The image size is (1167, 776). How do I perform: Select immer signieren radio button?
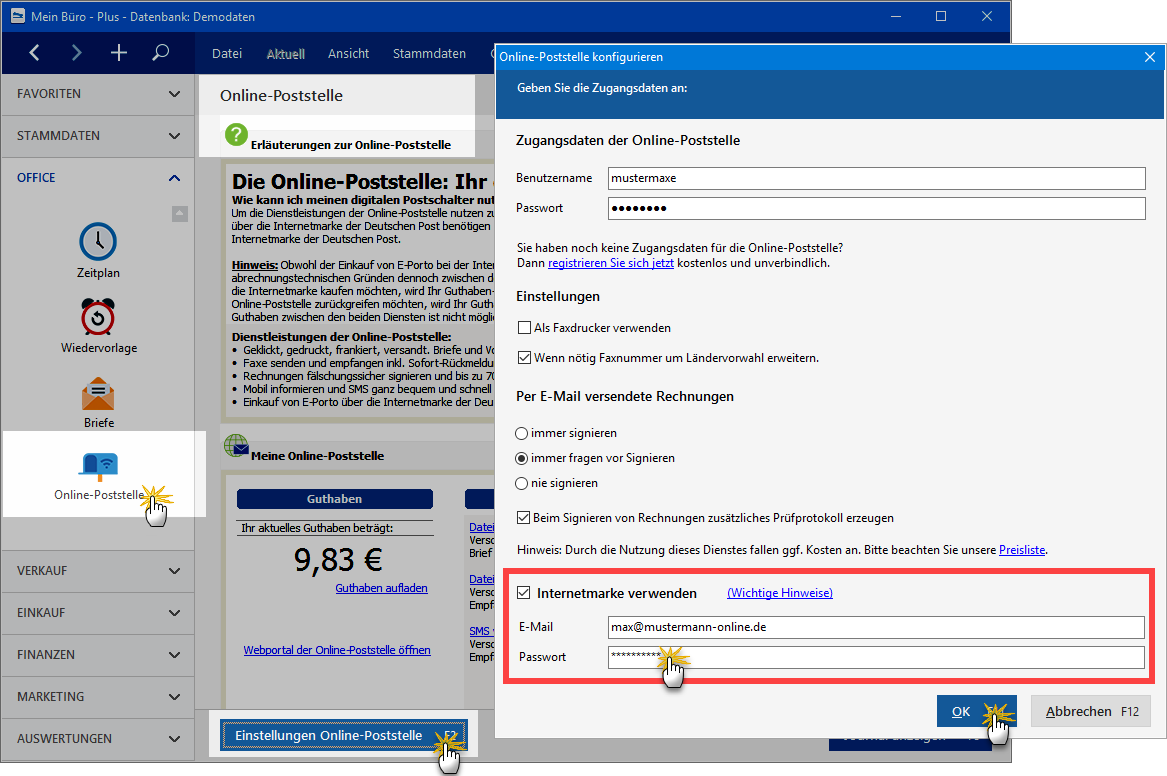coord(522,433)
